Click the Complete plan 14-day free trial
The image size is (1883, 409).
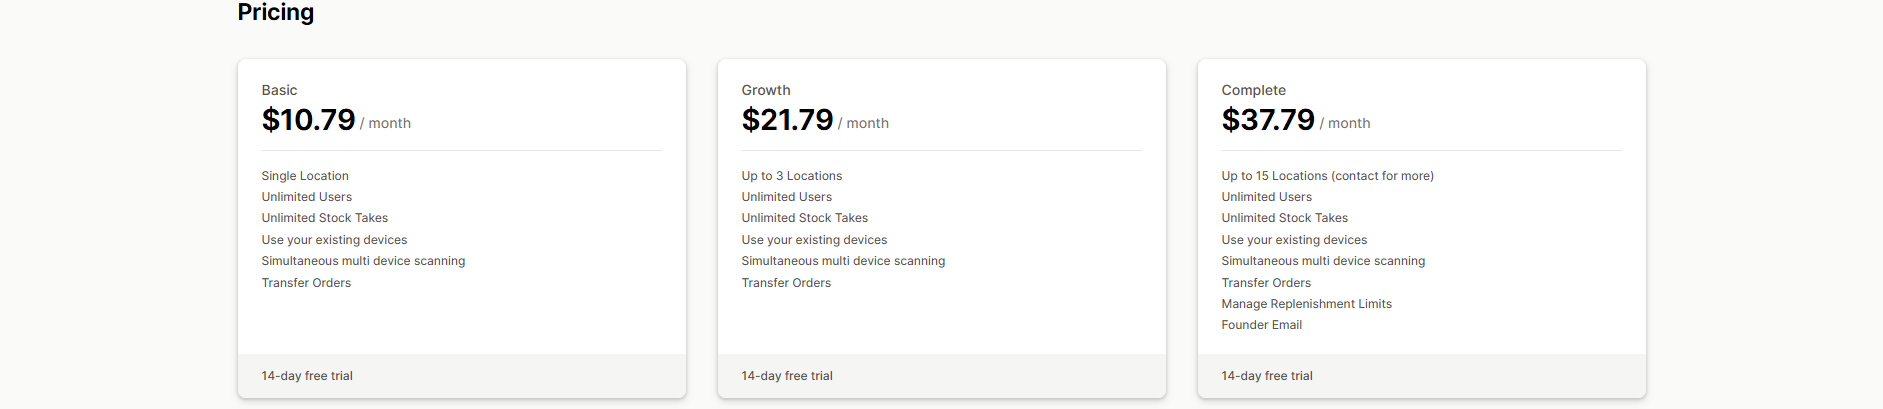click(x=1267, y=376)
